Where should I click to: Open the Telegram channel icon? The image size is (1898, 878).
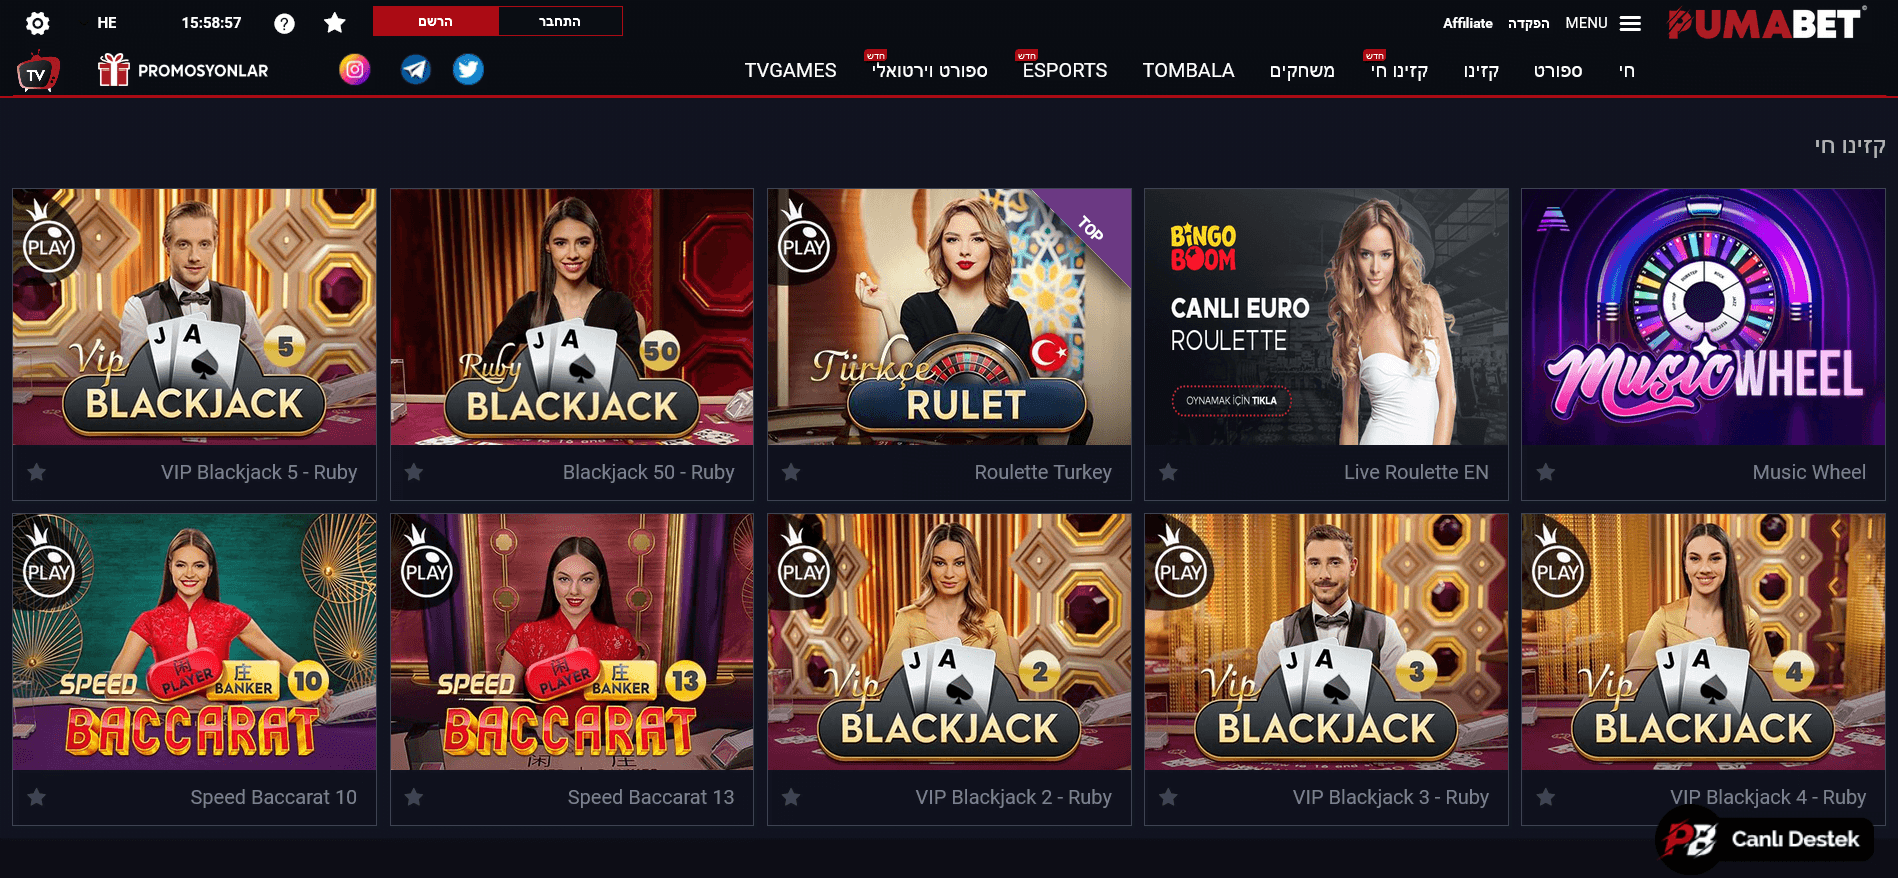click(416, 69)
